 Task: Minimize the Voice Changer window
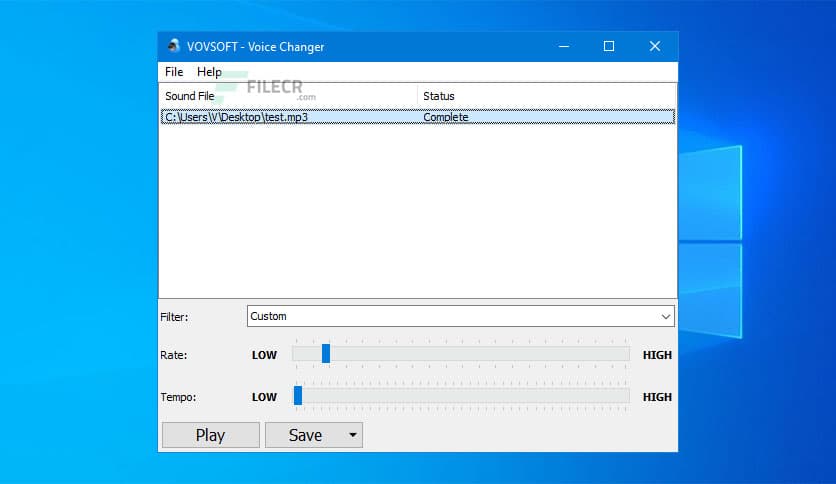point(564,46)
